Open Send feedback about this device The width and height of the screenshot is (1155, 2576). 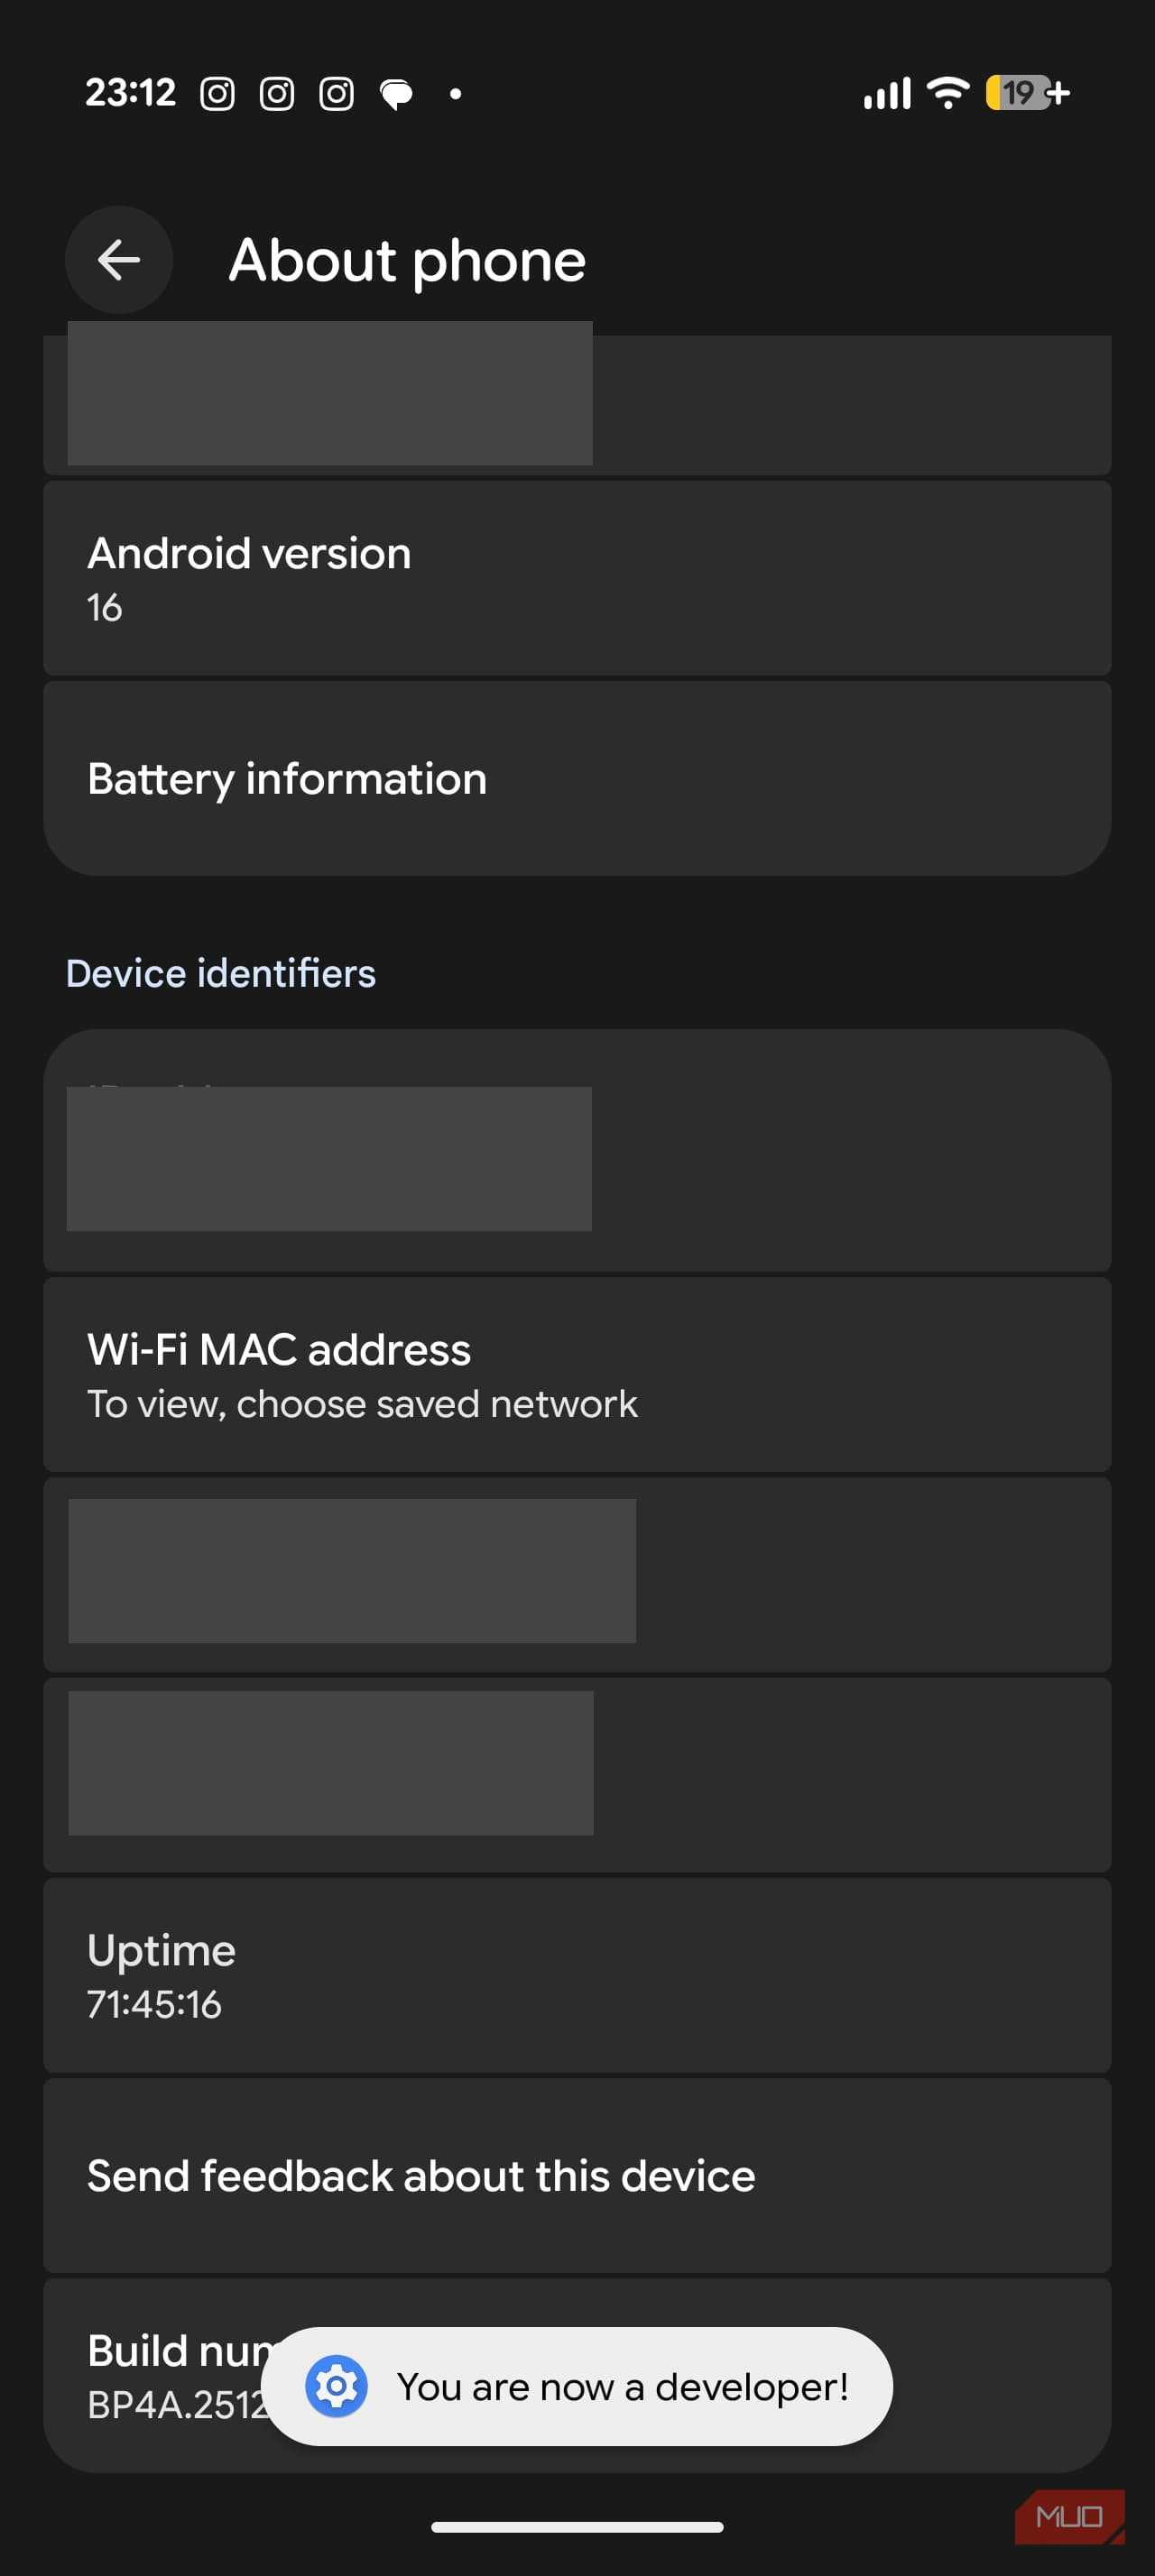577,2175
